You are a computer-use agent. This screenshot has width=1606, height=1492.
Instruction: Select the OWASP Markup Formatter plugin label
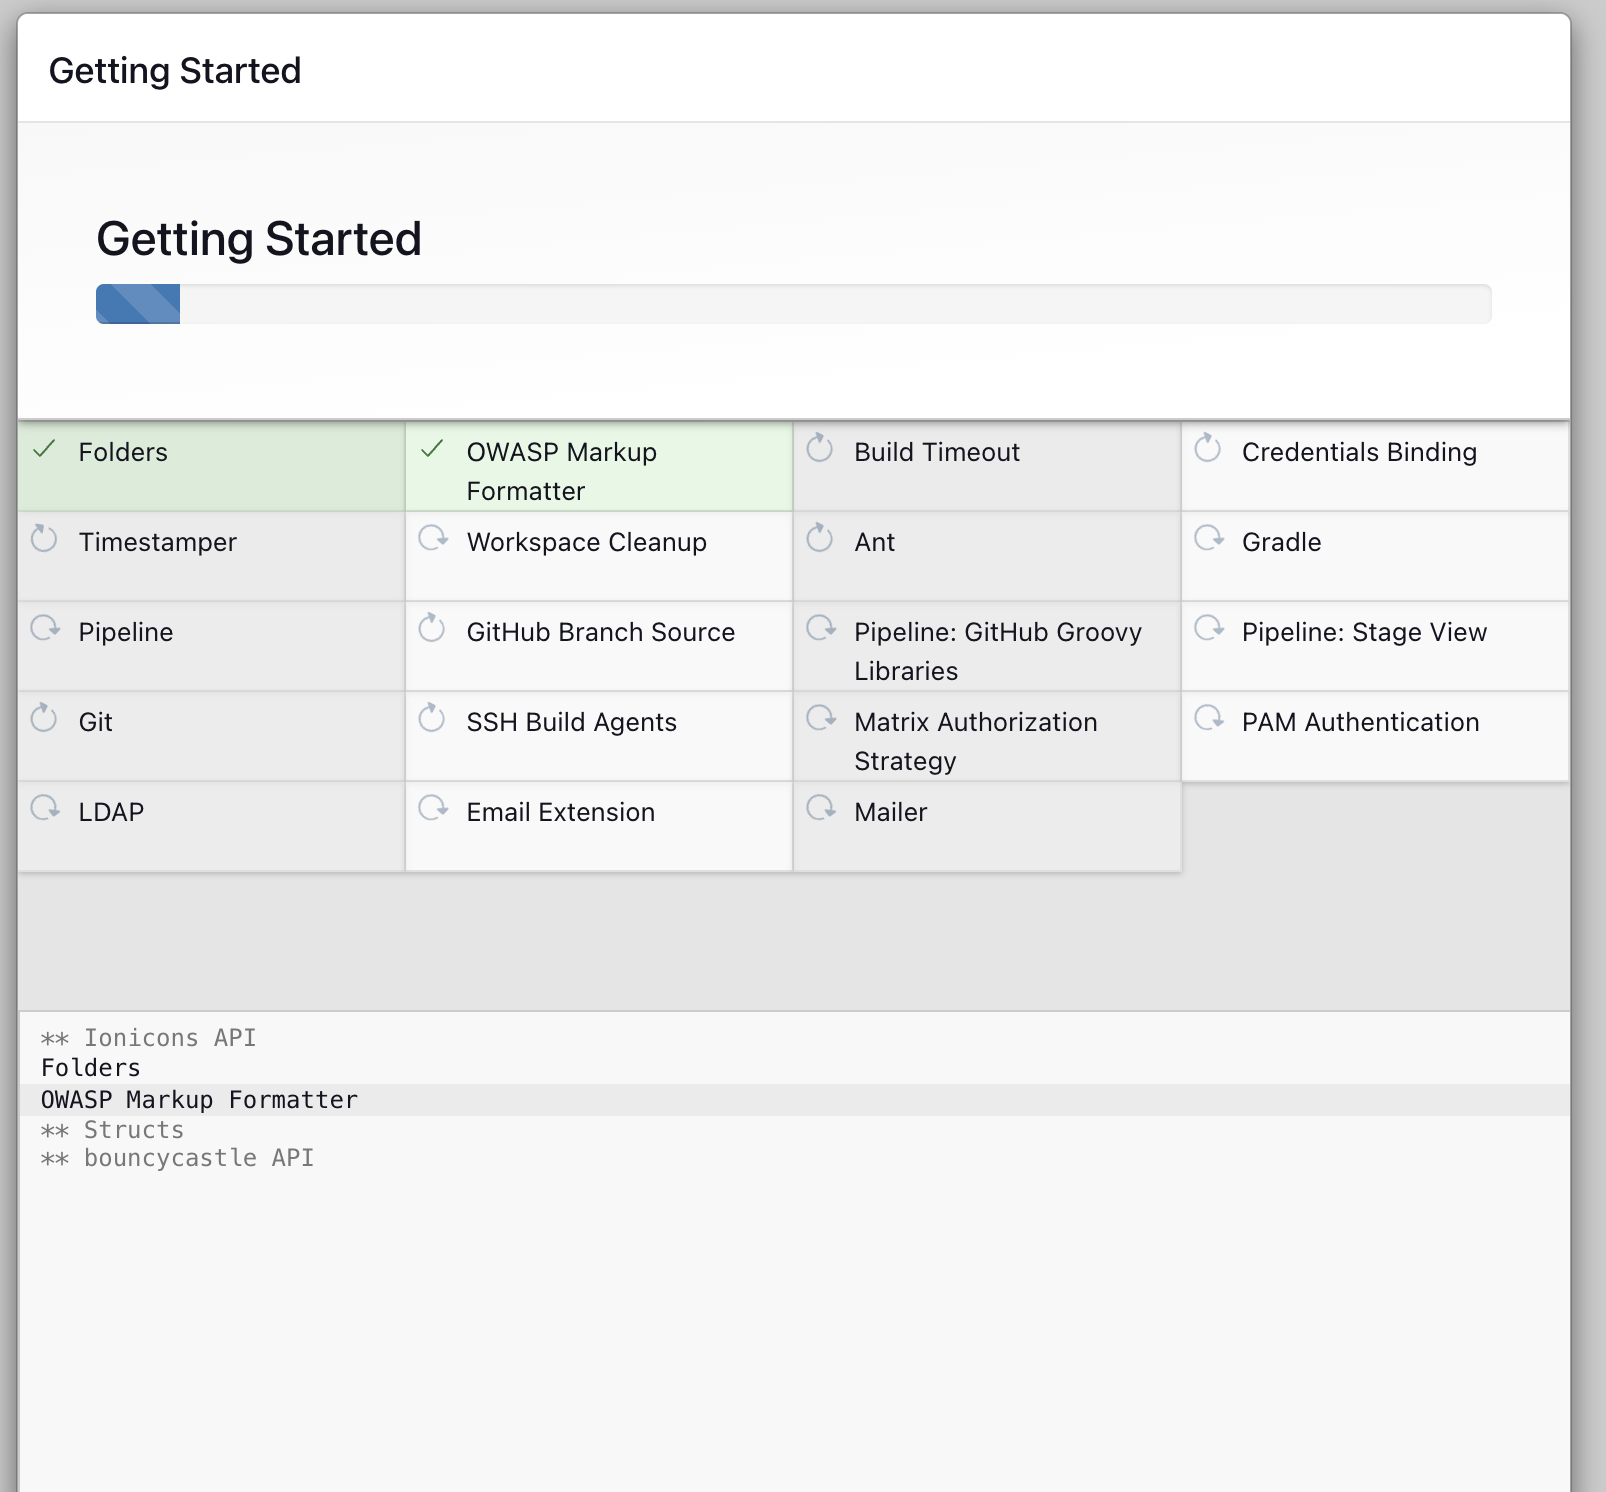[x=561, y=471]
